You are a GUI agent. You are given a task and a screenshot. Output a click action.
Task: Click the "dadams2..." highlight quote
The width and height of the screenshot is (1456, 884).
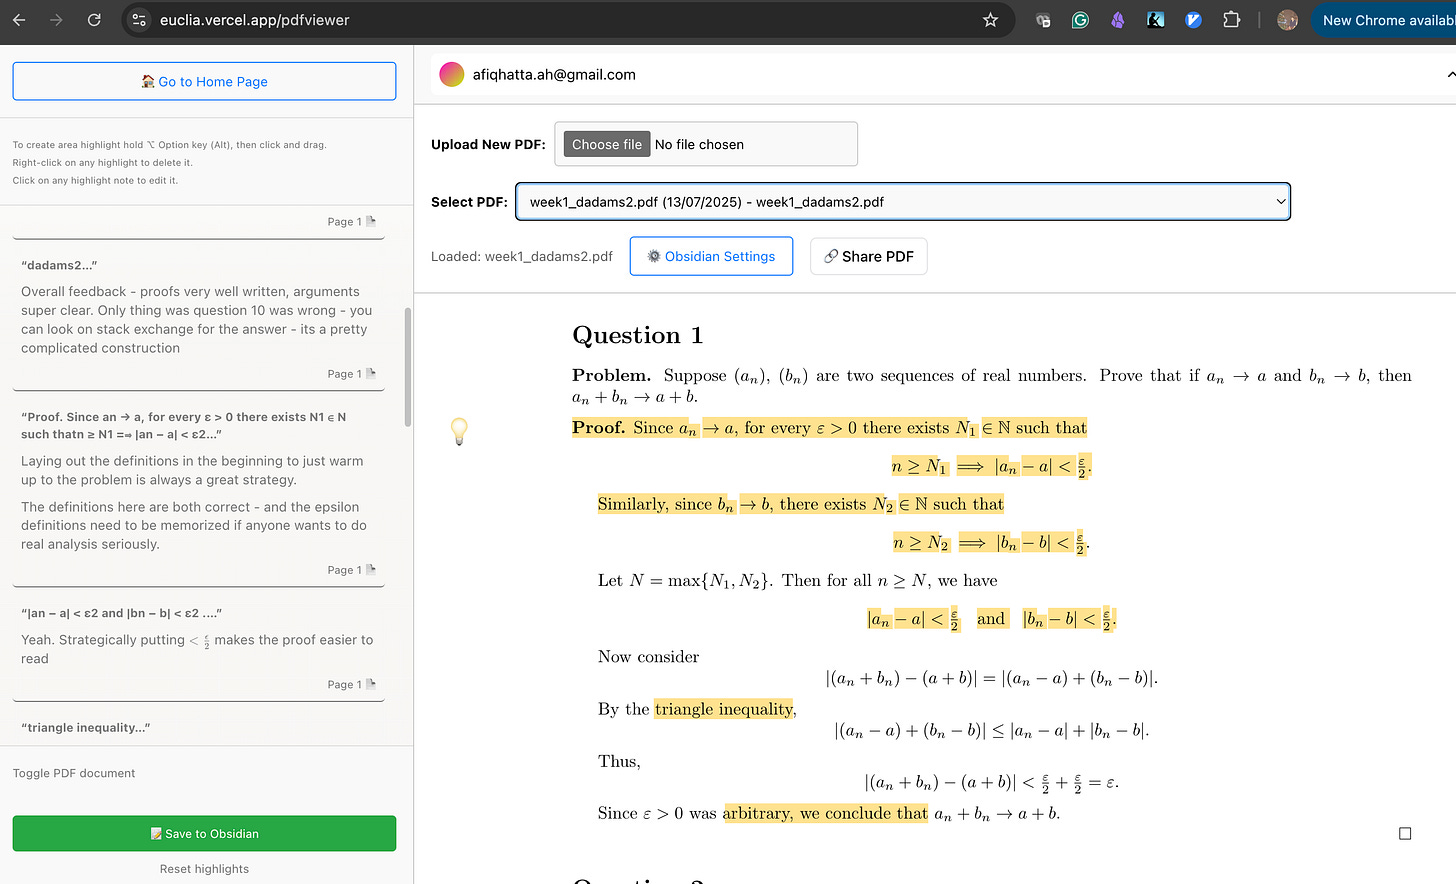59,265
